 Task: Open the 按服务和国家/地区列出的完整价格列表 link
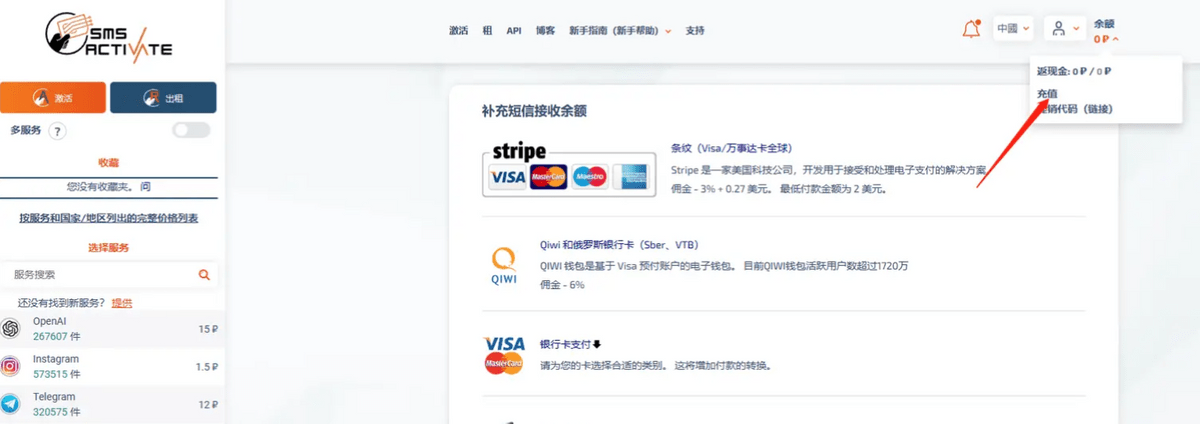(108, 217)
